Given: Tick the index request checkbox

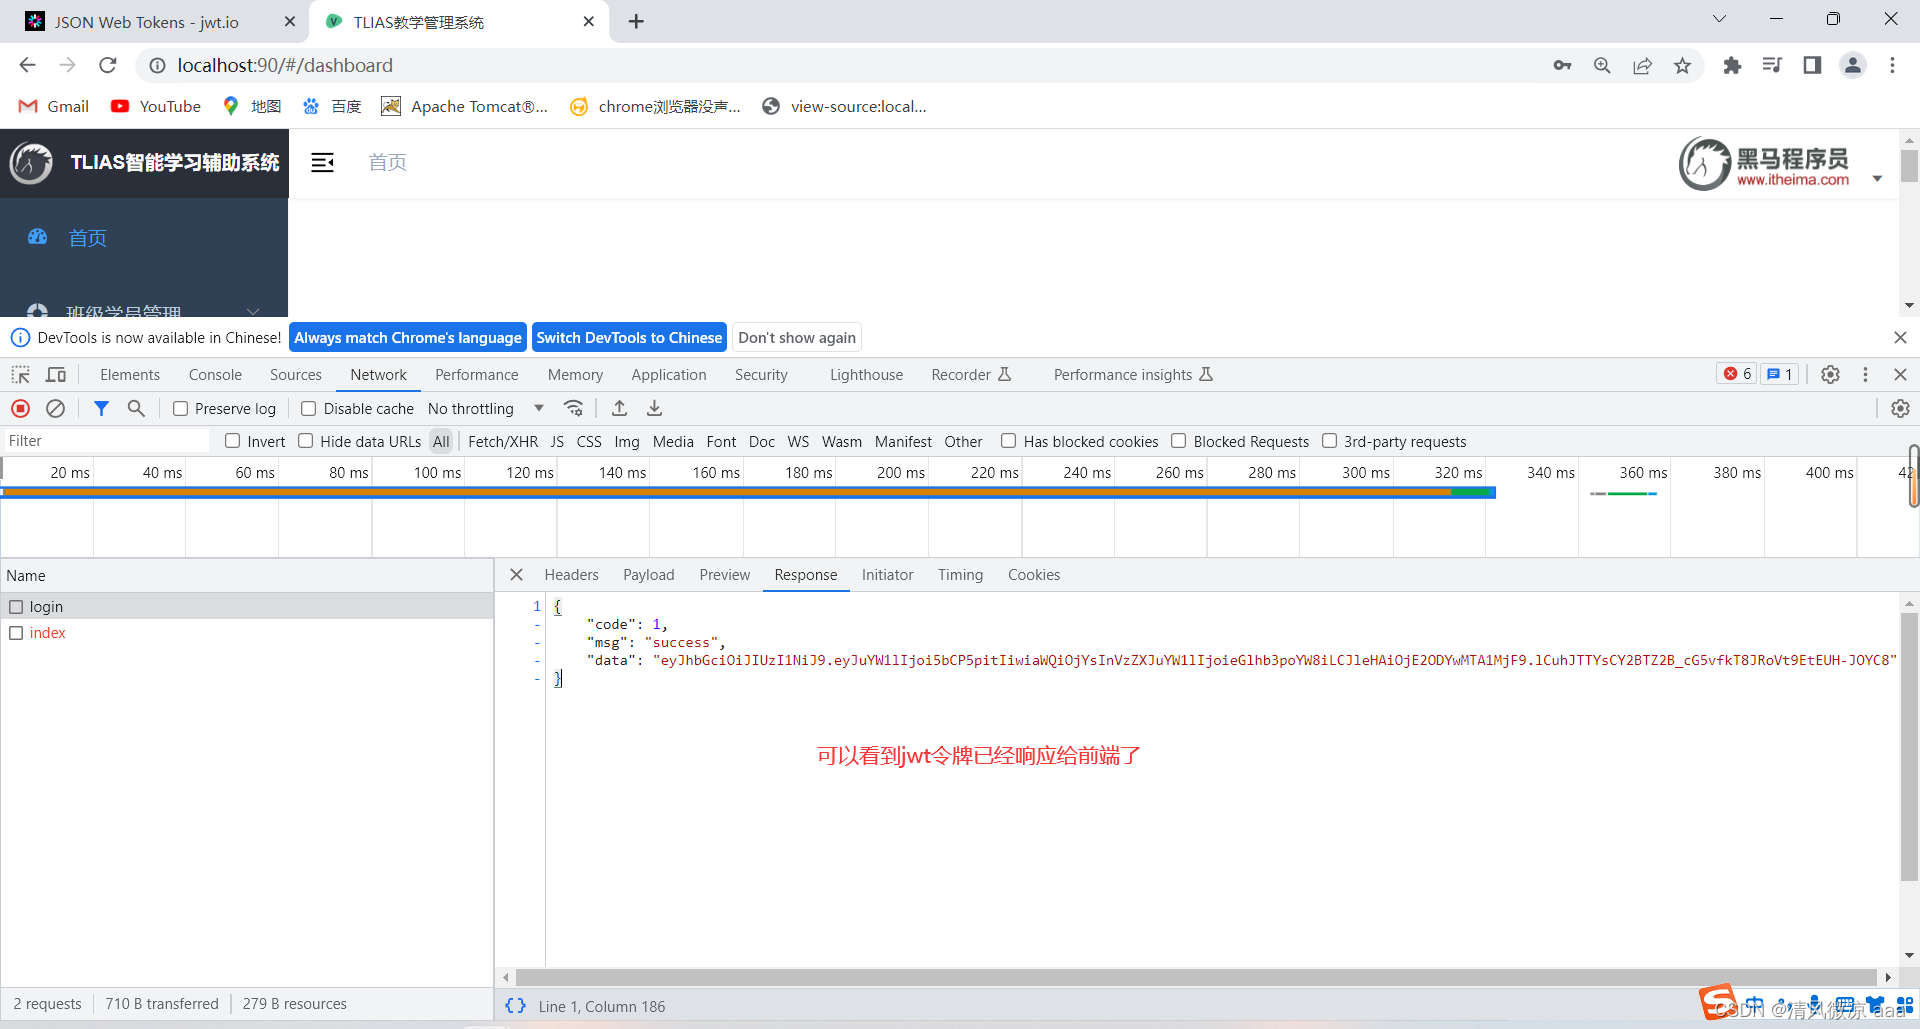Looking at the screenshot, I should click(16, 633).
